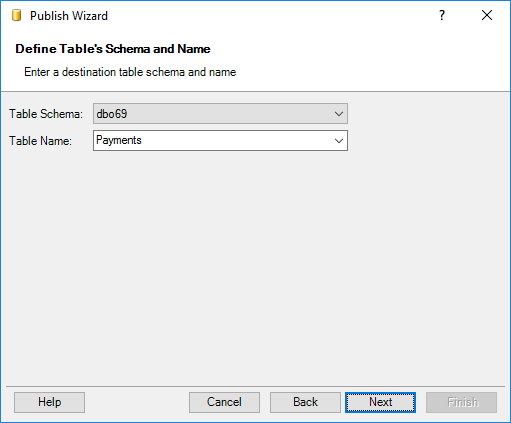The height and width of the screenshot is (423, 511).
Task: Click the disabled Finish button
Action: click(462, 402)
